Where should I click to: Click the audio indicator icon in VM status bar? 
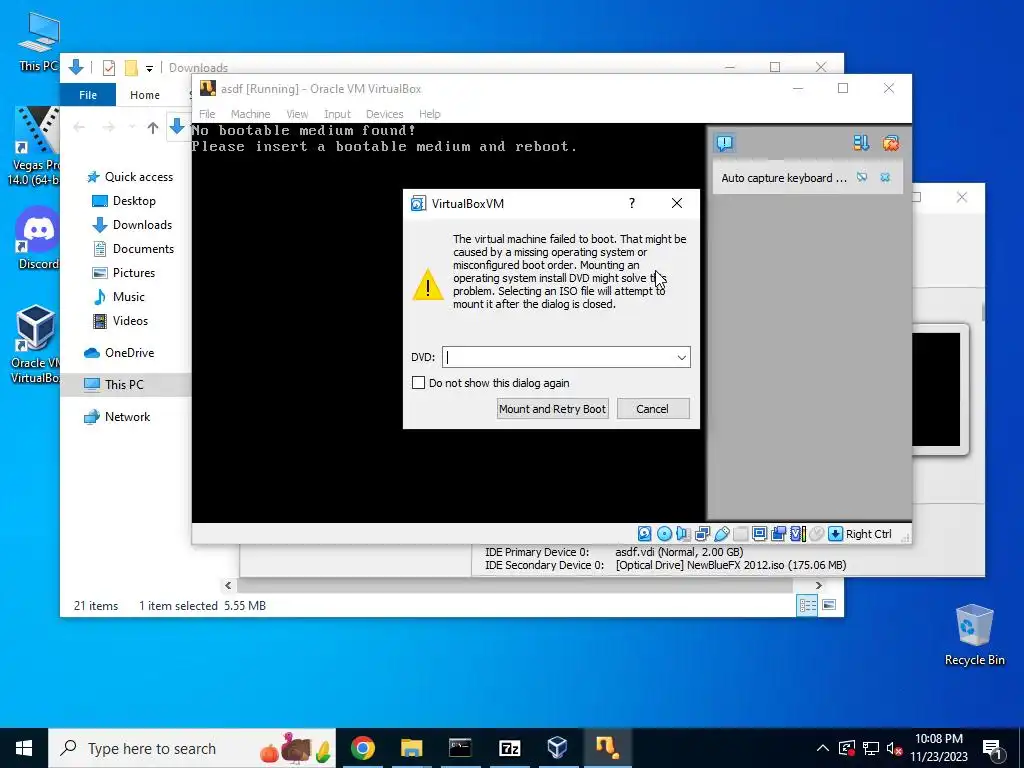click(x=683, y=534)
